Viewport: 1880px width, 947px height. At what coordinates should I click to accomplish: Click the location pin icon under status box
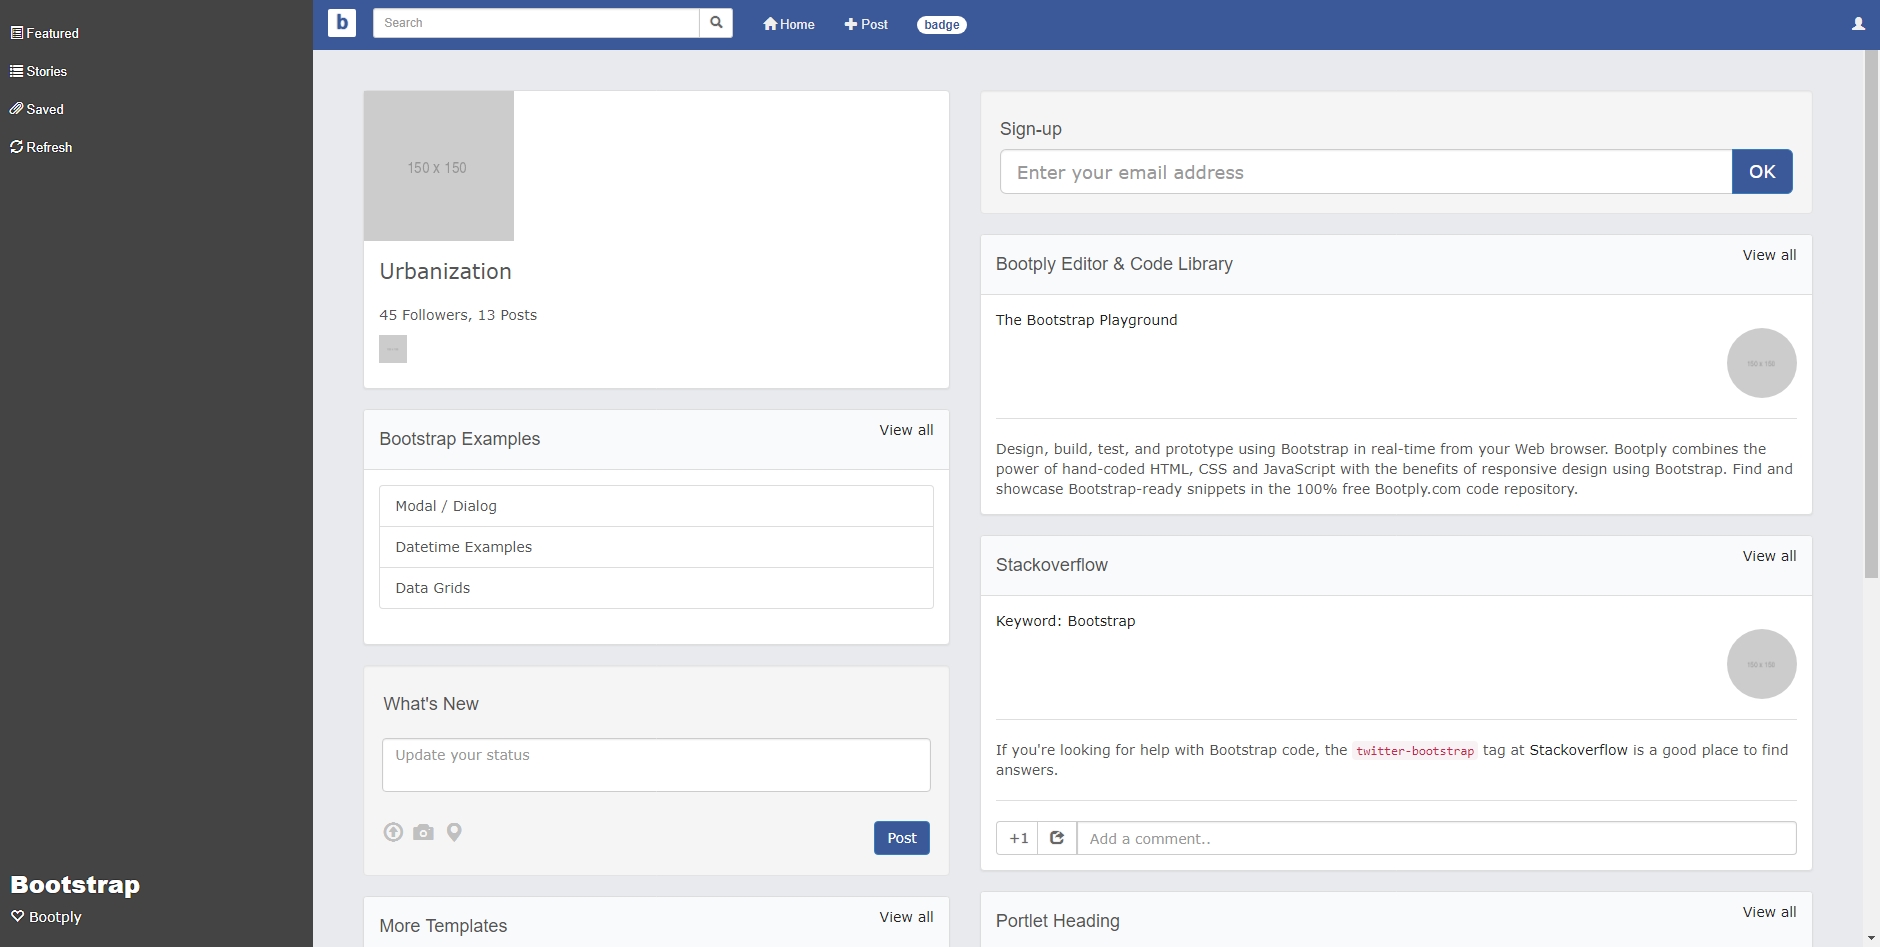454,832
